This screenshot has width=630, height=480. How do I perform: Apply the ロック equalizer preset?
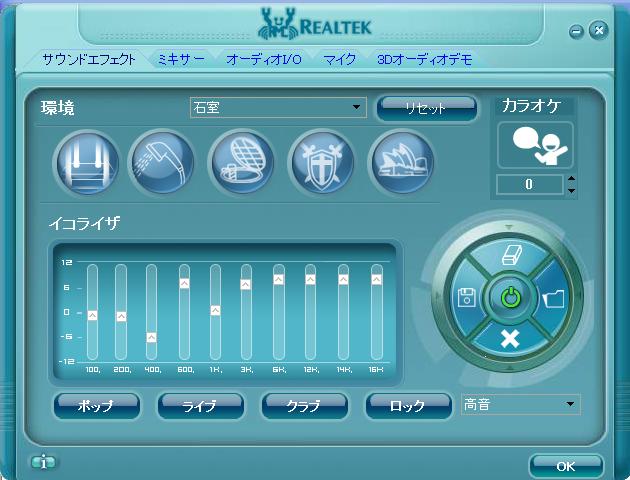click(408, 406)
